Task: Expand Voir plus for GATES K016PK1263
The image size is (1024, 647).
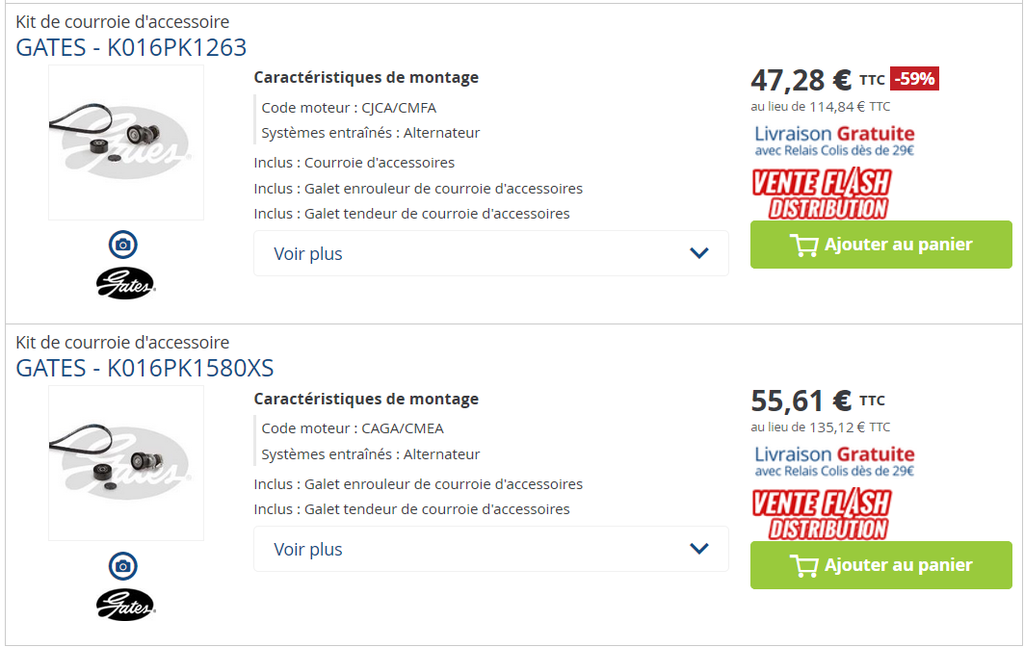Action: coord(490,253)
